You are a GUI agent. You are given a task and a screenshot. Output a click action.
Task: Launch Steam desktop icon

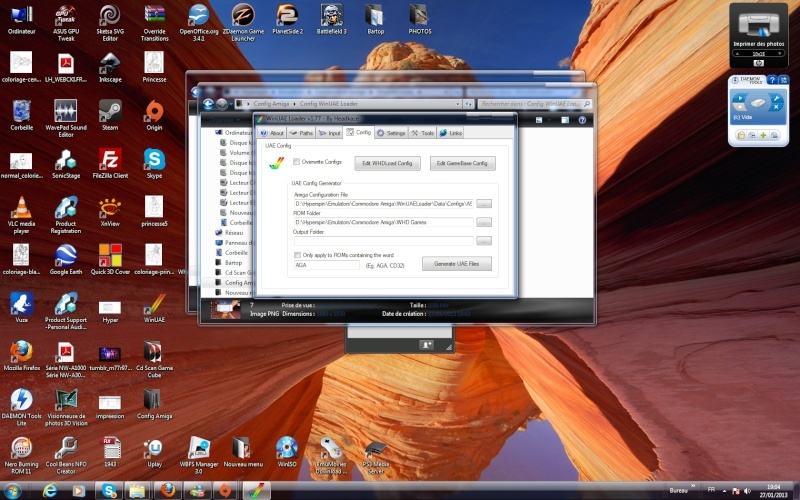pyautogui.click(x=110, y=115)
